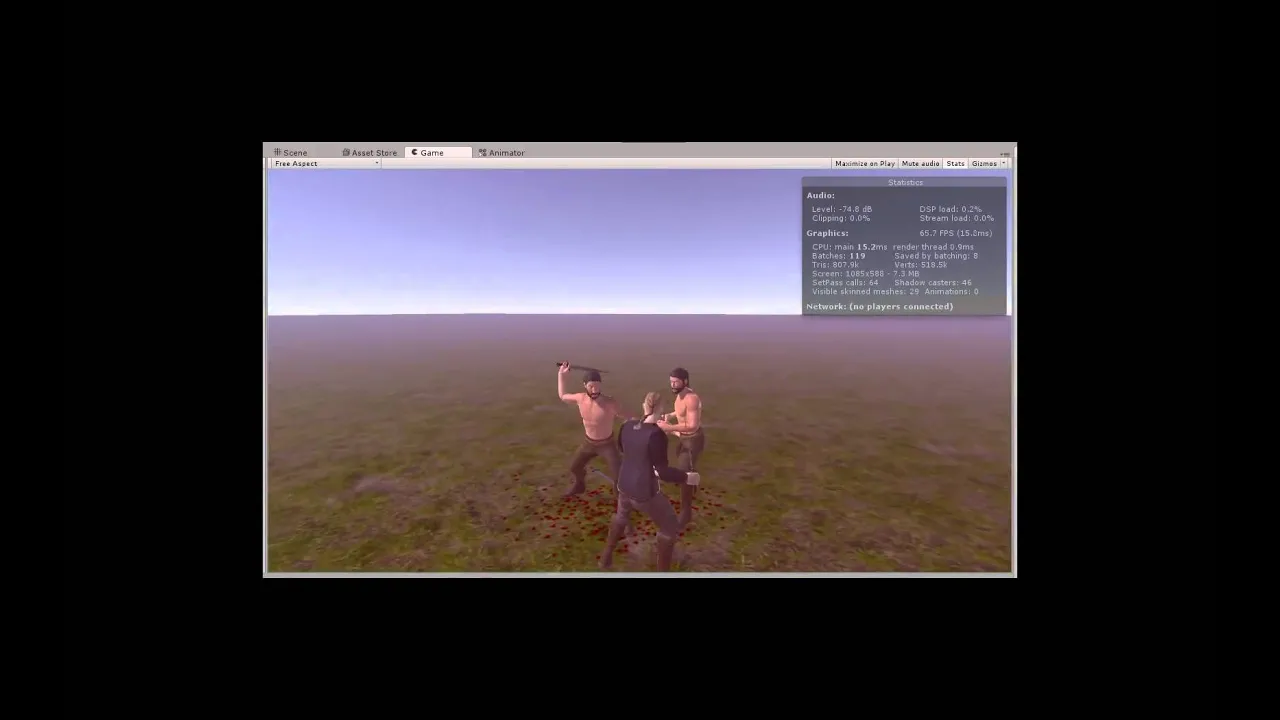The width and height of the screenshot is (1280, 720).
Task: Click the Tris: 807.9k statistic
Action: pyautogui.click(x=835, y=265)
